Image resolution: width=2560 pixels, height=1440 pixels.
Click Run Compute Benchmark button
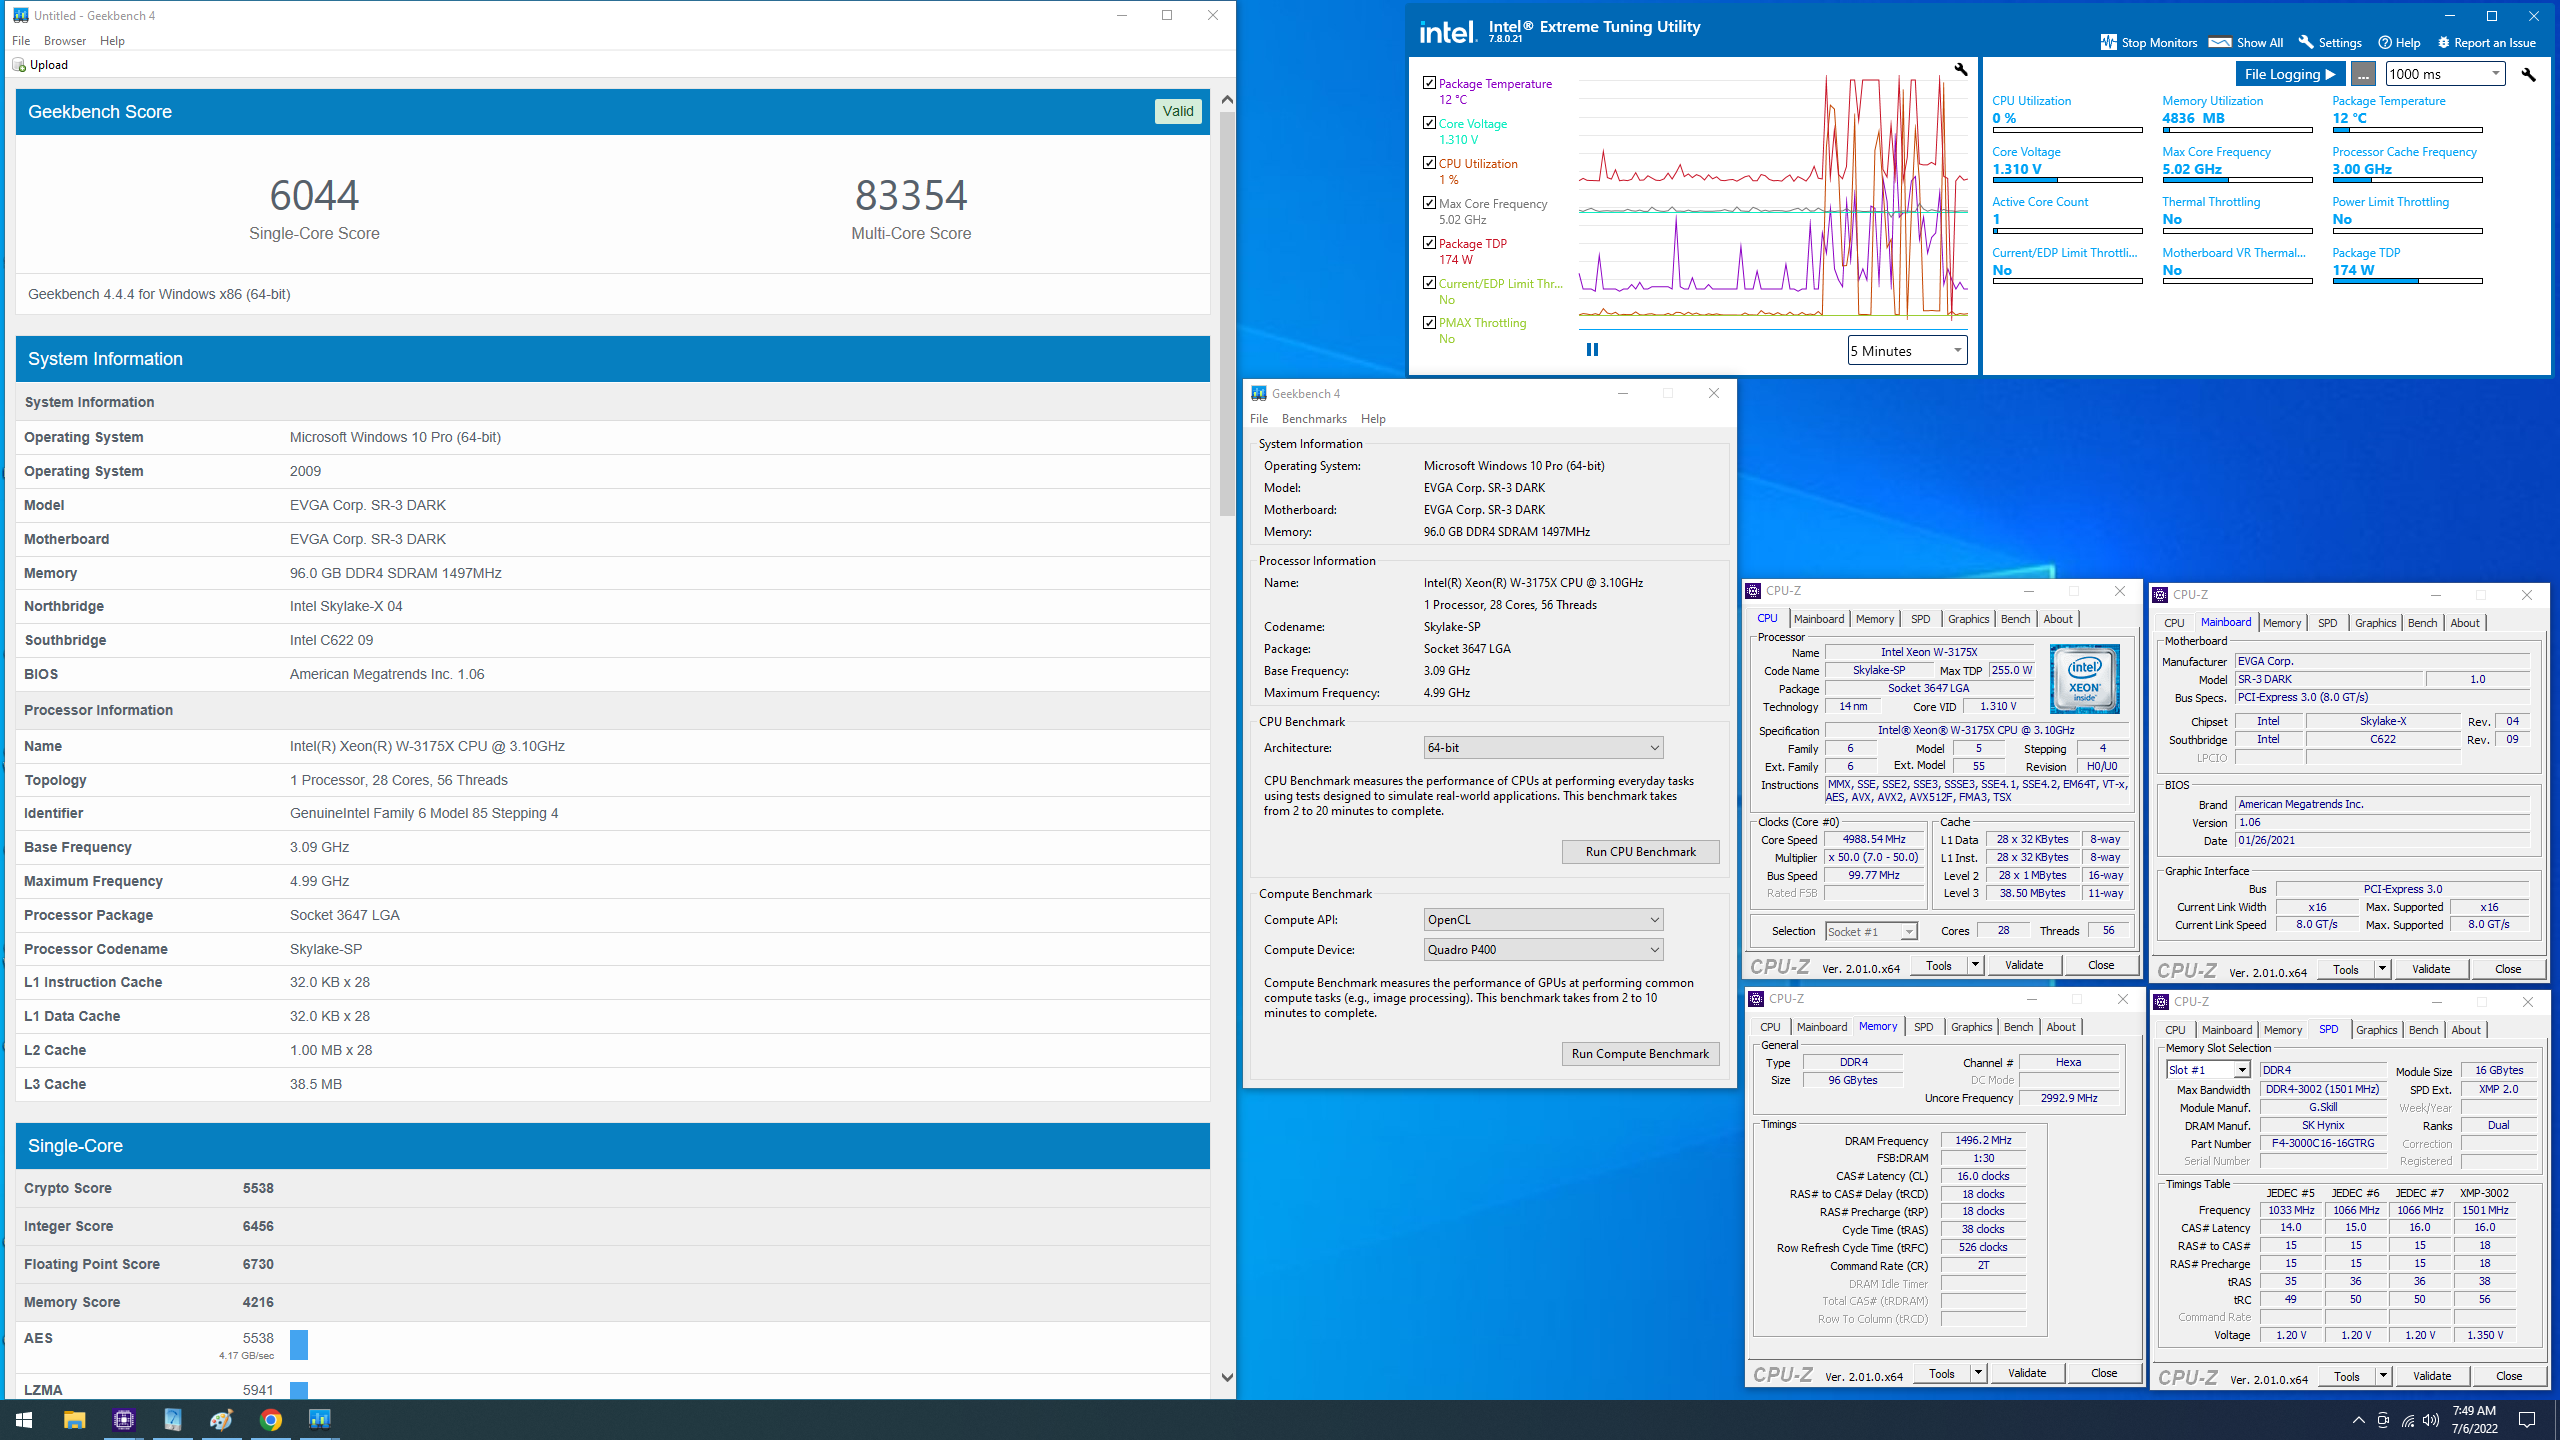pyautogui.click(x=1640, y=1054)
